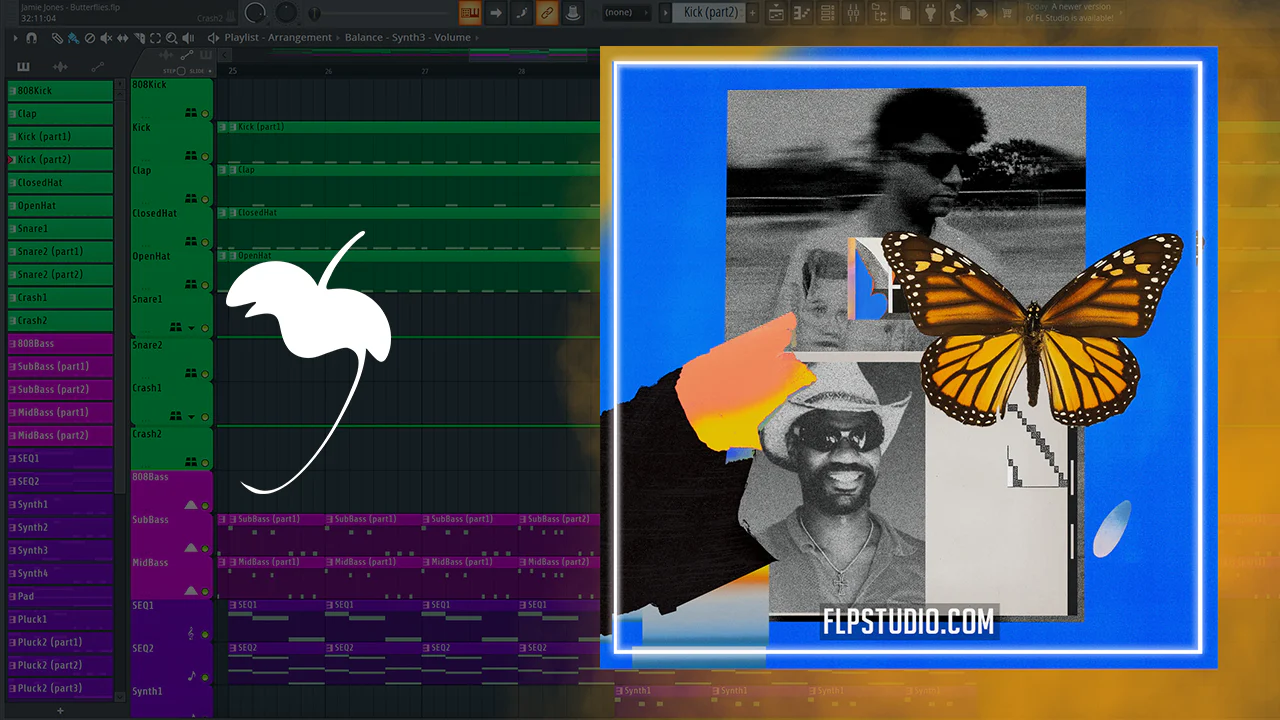Select the 808Kick pattern in the picker
The image size is (1280, 720).
tap(60, 90)
